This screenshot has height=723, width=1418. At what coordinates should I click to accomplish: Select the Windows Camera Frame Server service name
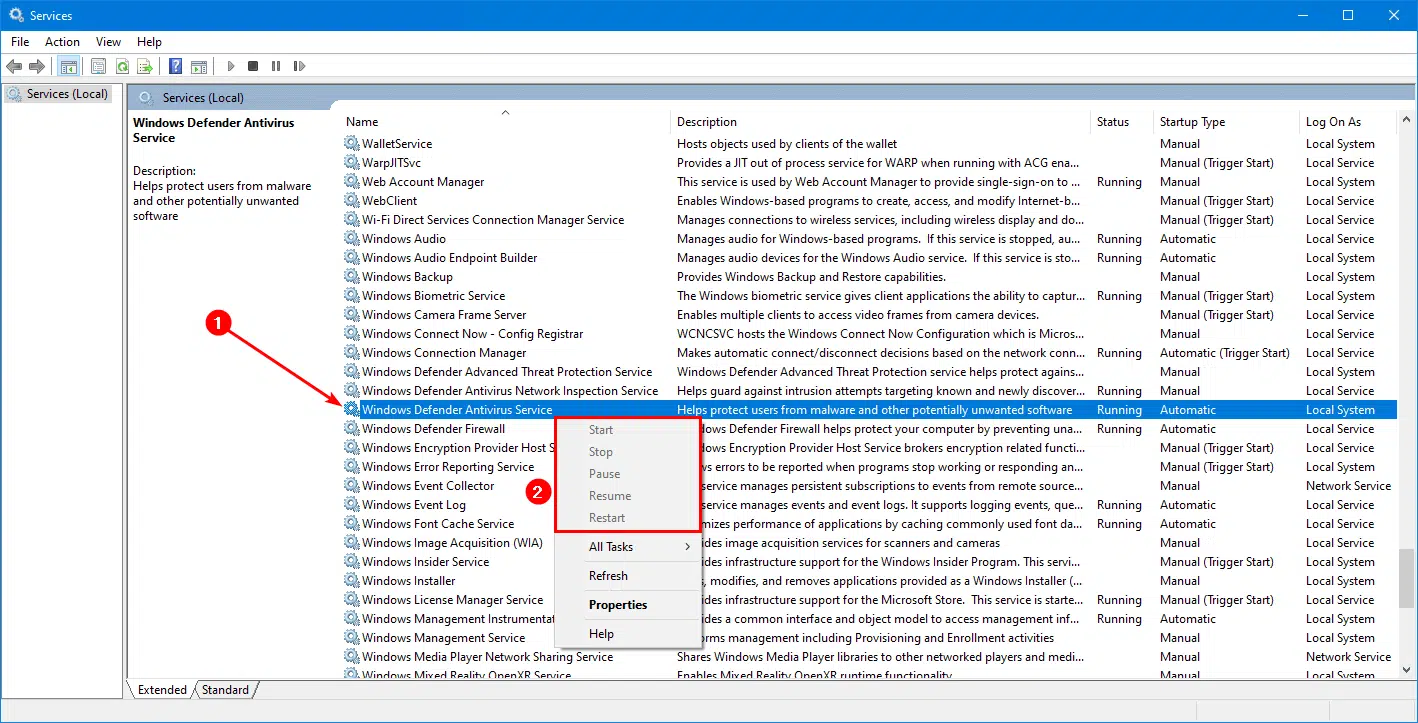(444, 315)
